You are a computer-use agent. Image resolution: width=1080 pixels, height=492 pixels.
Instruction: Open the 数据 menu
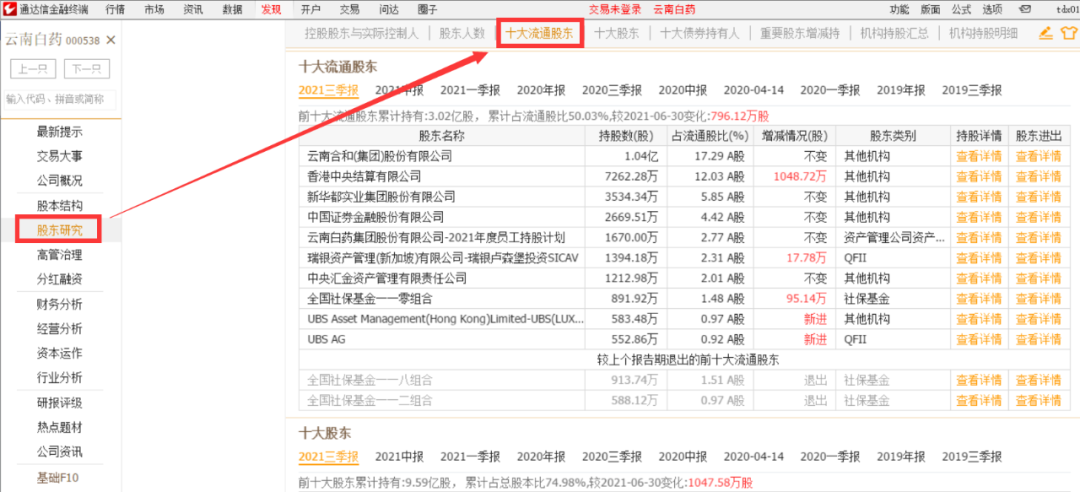[232, 9]
